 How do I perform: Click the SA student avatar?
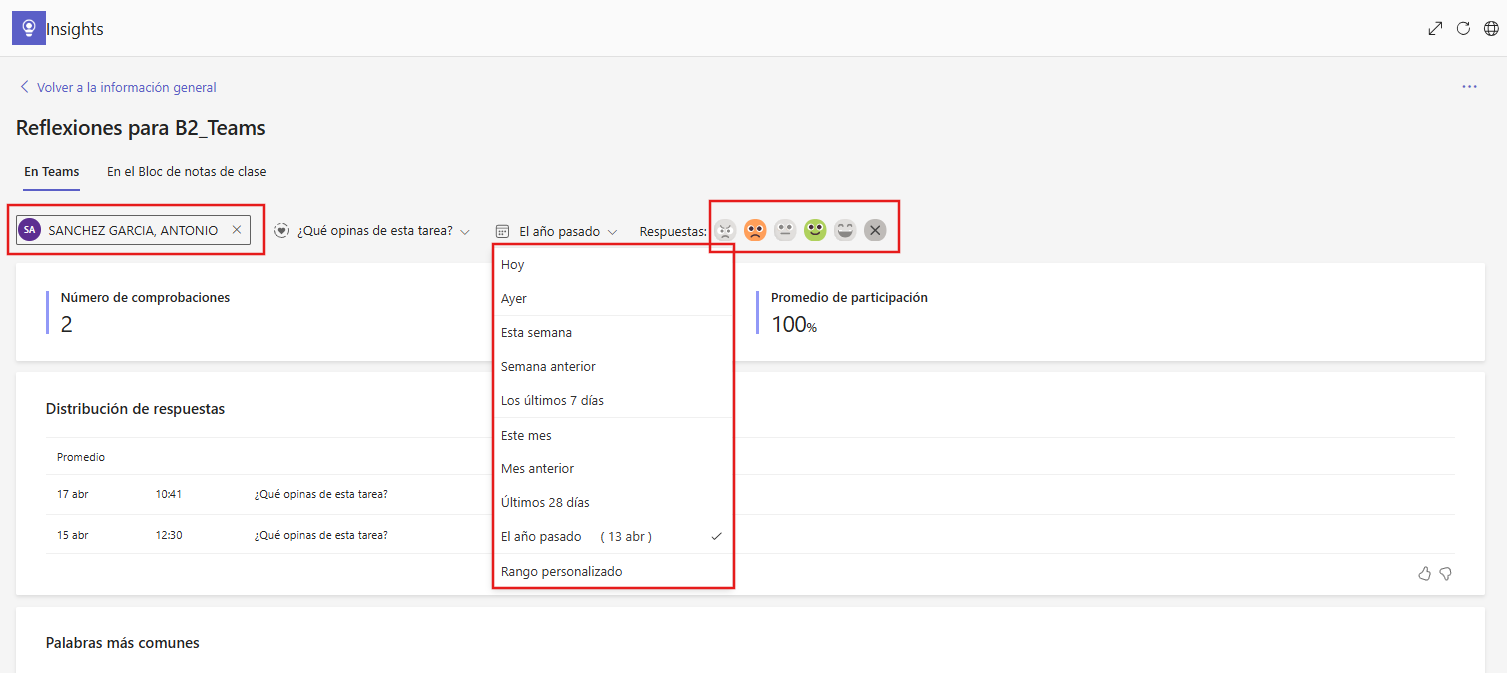[30, 230]
